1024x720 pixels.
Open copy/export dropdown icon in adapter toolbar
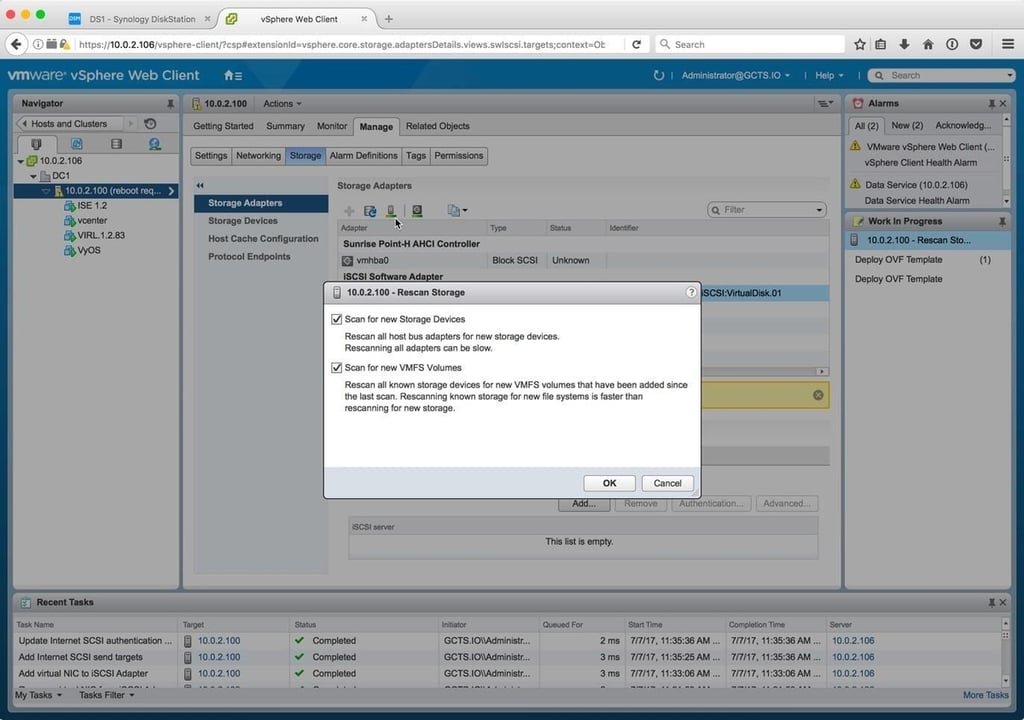click(x=457, y=210)
